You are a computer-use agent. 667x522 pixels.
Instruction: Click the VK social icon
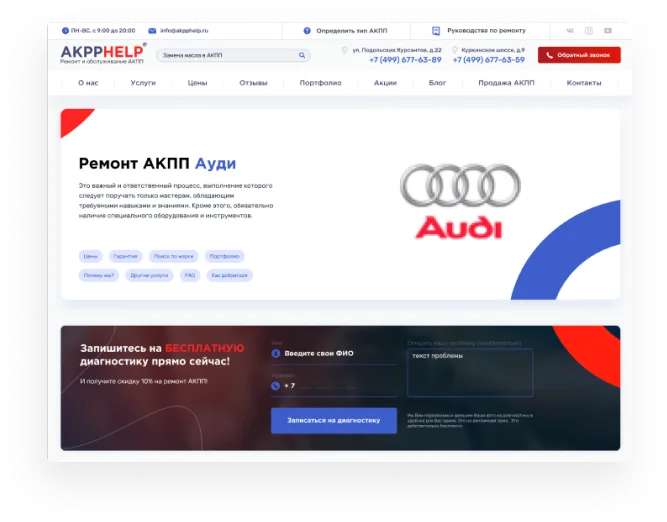click(570, 31)
